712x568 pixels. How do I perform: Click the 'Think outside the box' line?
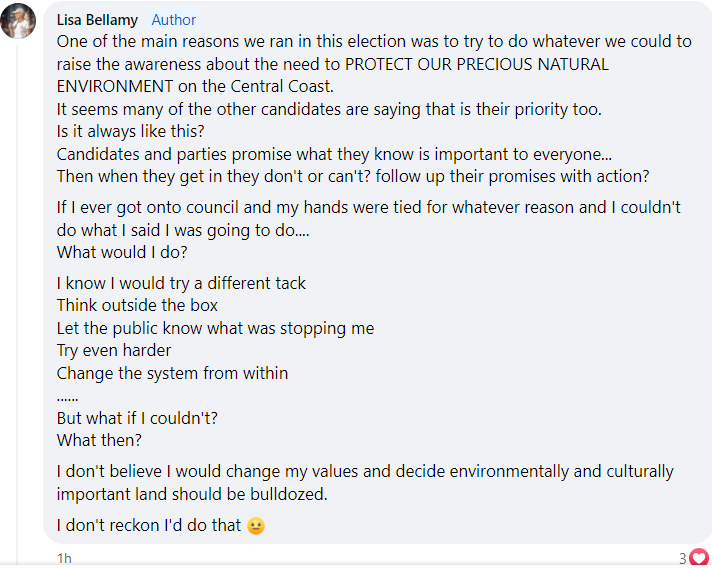(x=137, y=305)
